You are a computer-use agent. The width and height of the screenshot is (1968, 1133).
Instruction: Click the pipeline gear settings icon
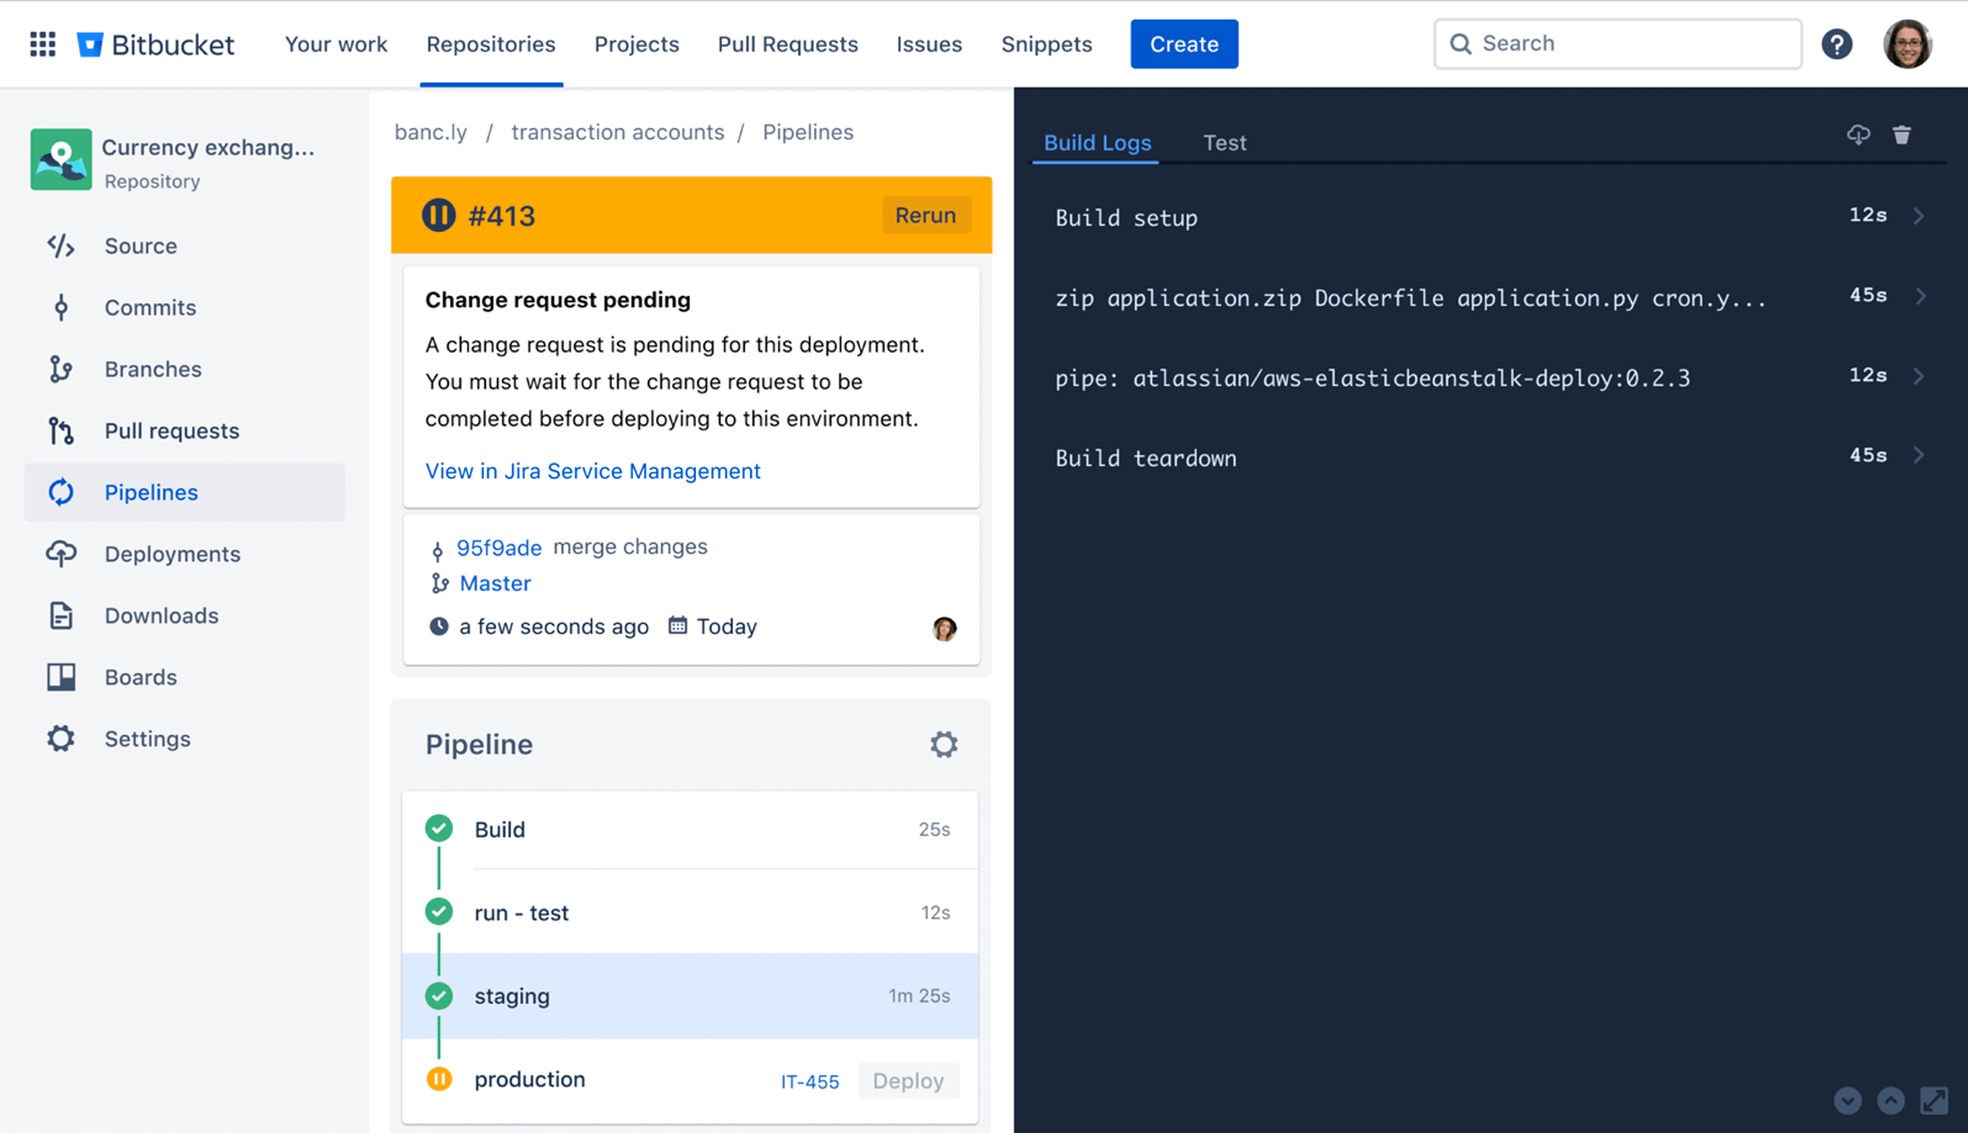(943, 744)
